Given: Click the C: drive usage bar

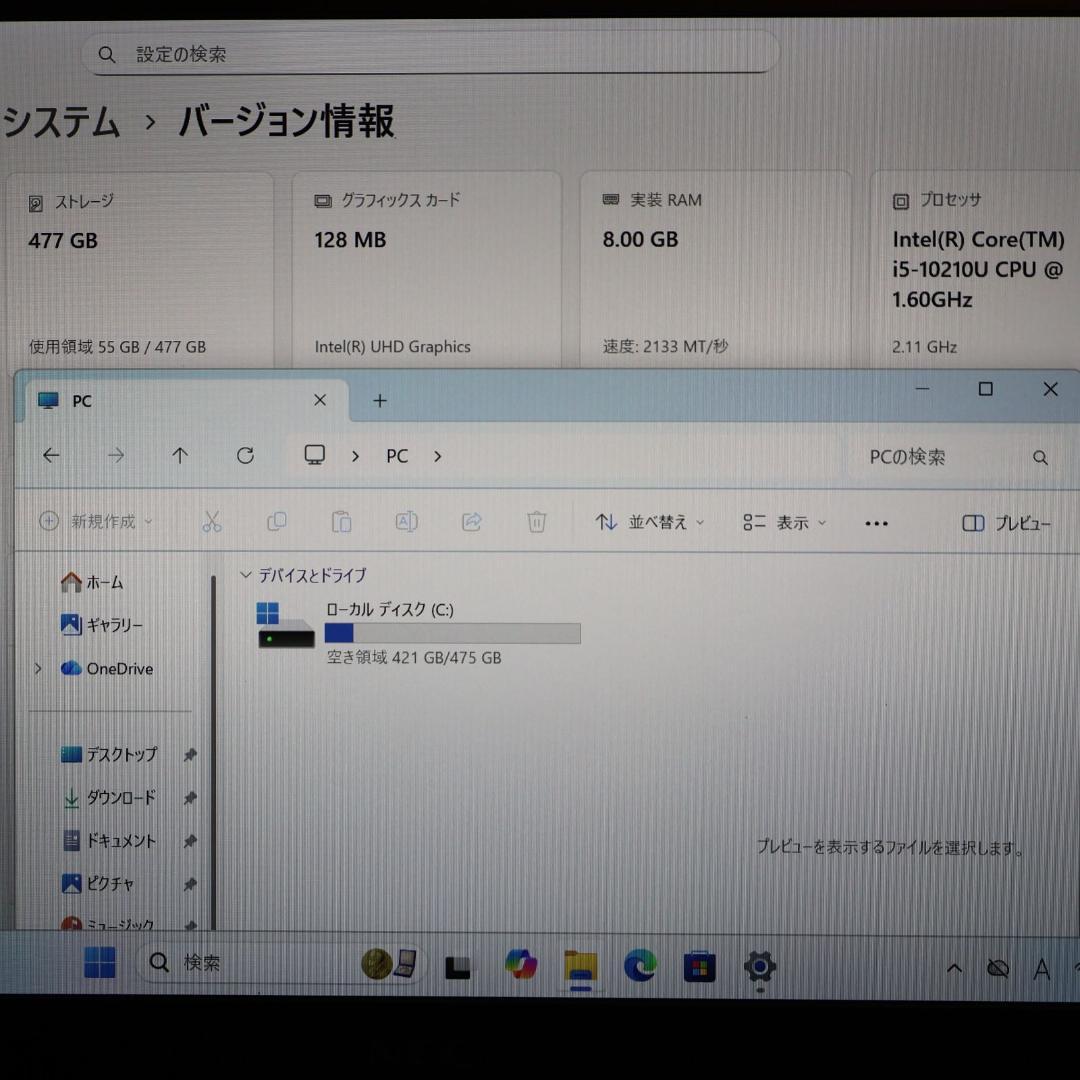Looking at the screenshot, I should pos(452,632).
